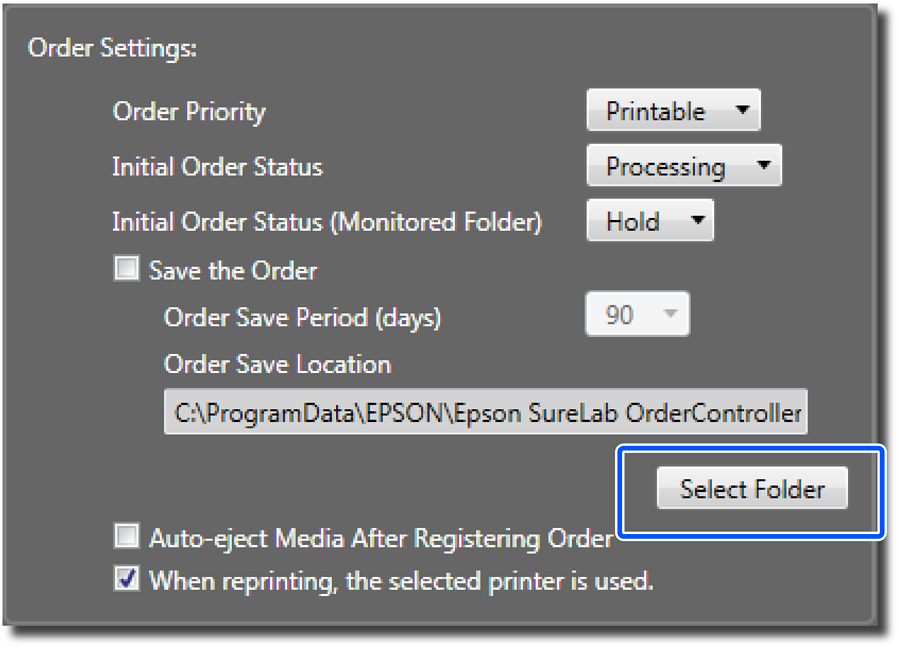The height and width of the screenshot is (648, 899).
Task: Click the Order Settings heading
Action: [112, 48]
